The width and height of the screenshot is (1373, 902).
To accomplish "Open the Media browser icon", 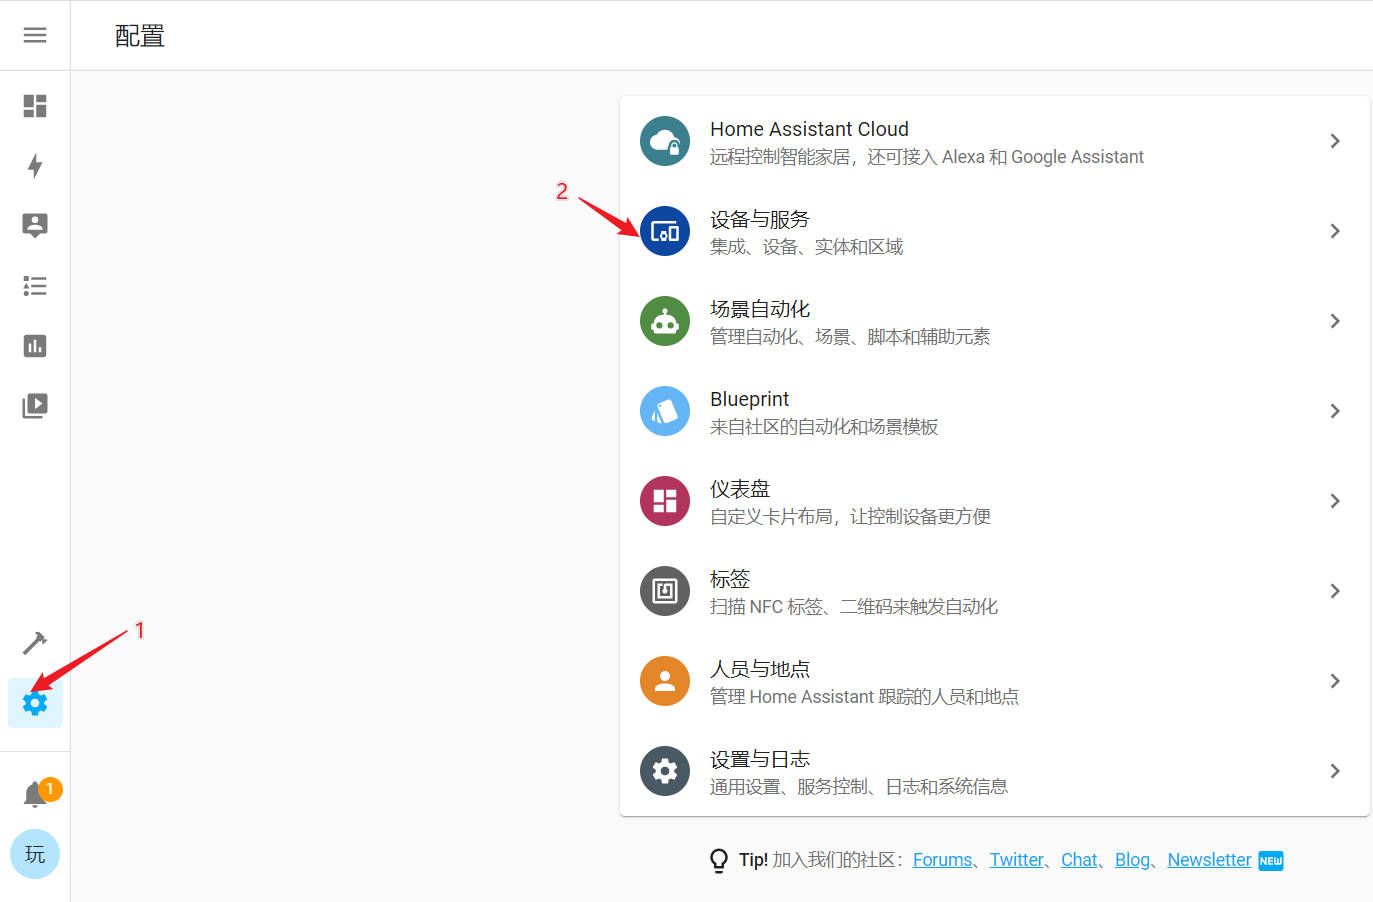I will tap(35, 406).
